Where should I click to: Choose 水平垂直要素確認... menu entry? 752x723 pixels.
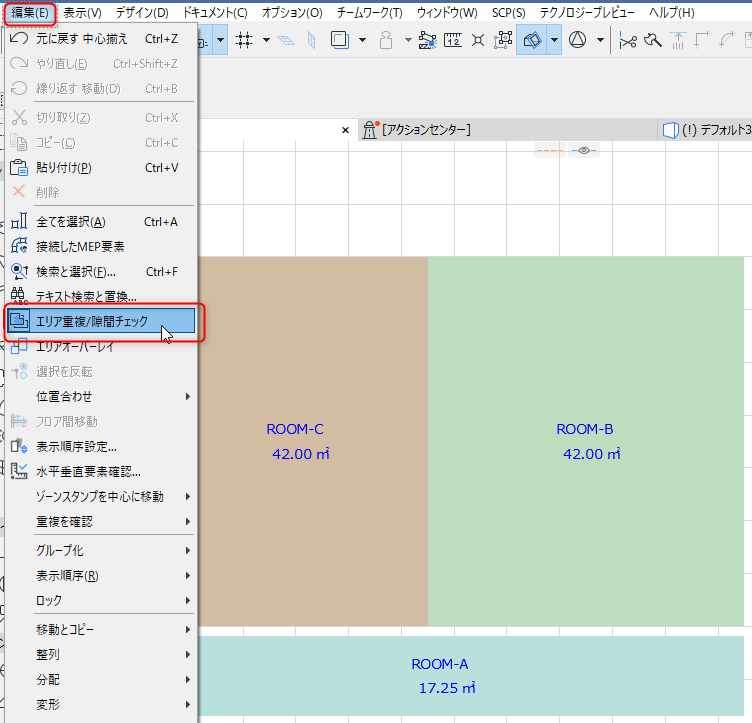click(101, 472)
